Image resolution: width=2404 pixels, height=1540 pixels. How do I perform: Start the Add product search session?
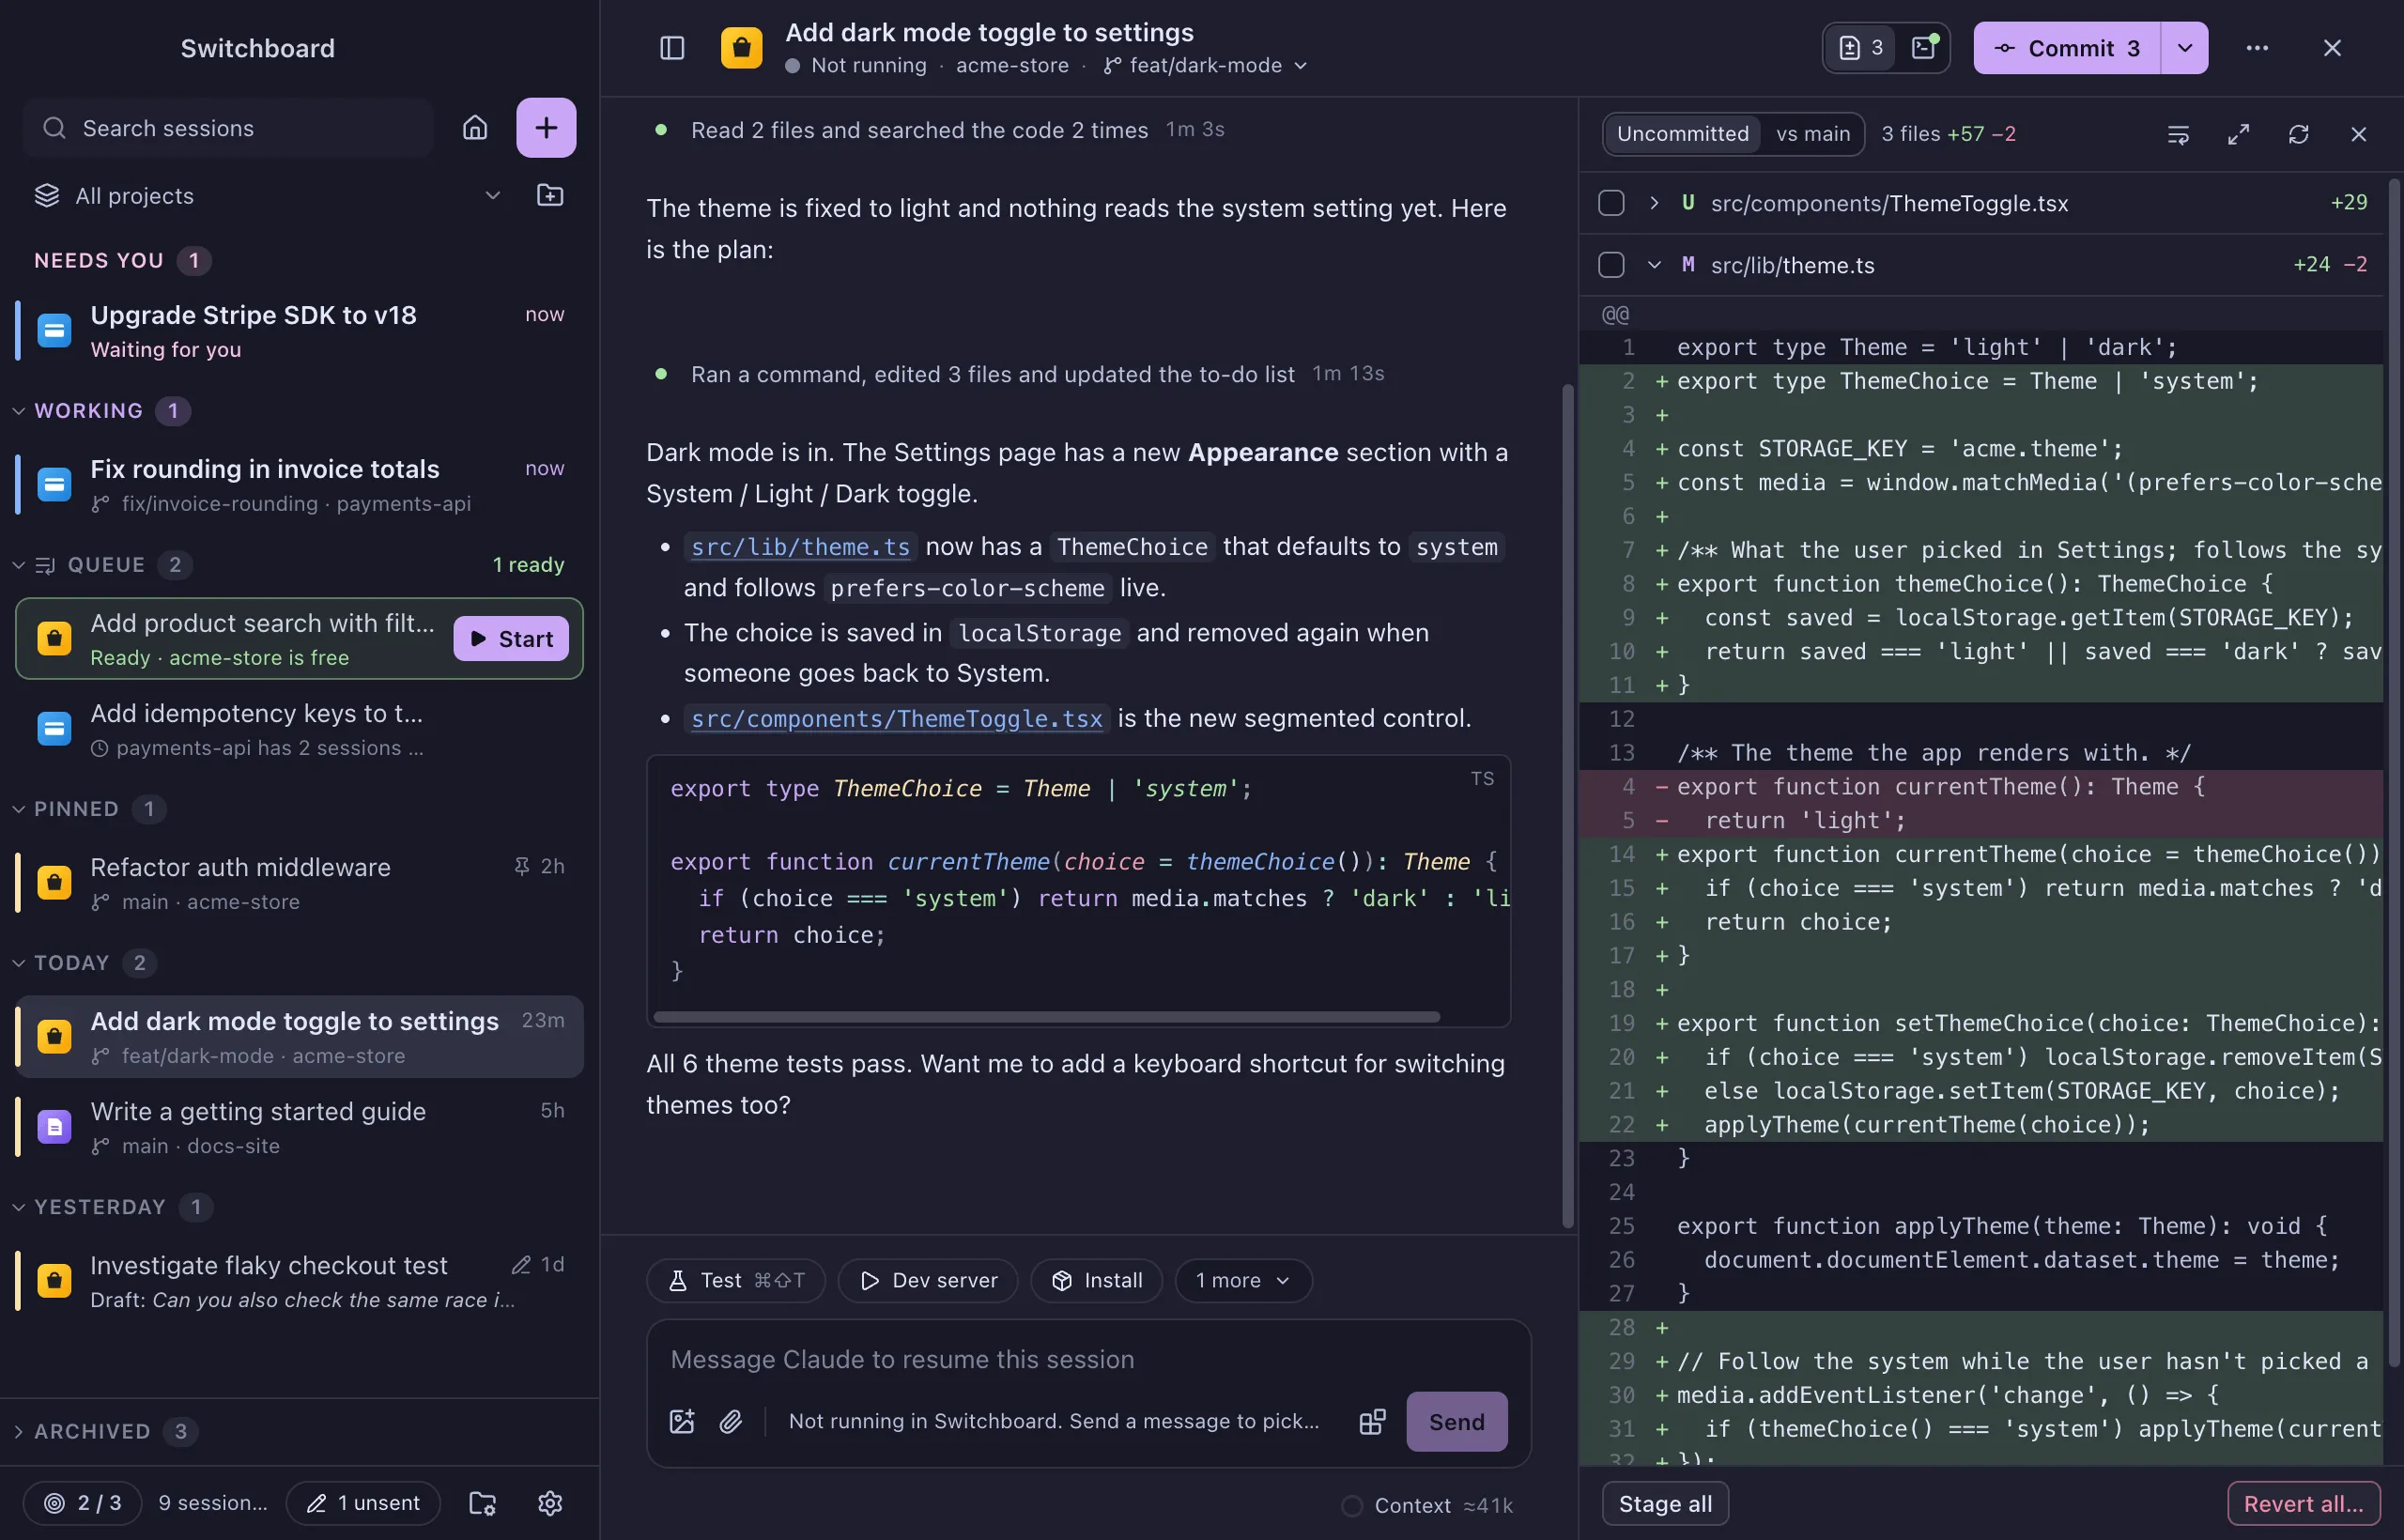coord(511,639)
